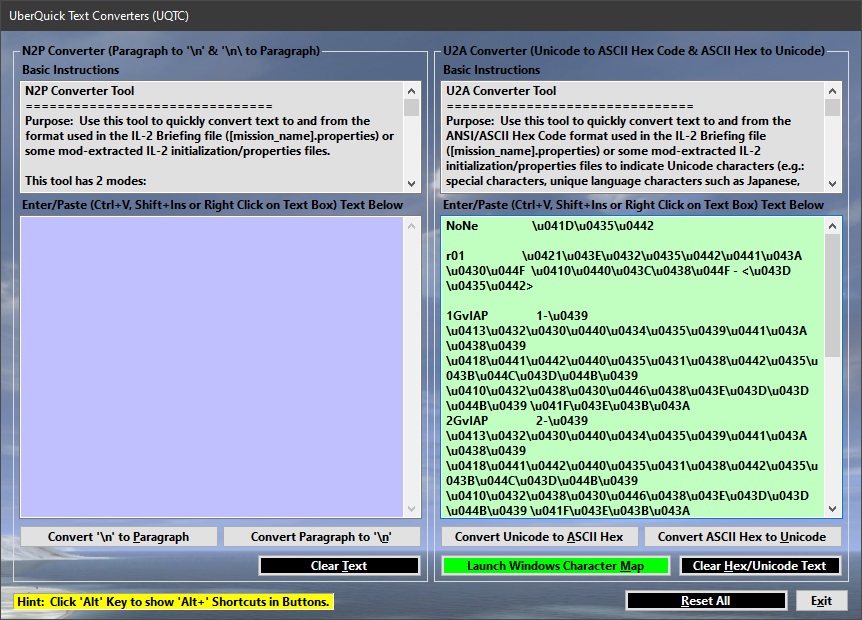This screenshot has width=862, height=620.
Task: Click Clear Text button in N2P panel
Action: [339, 566]
